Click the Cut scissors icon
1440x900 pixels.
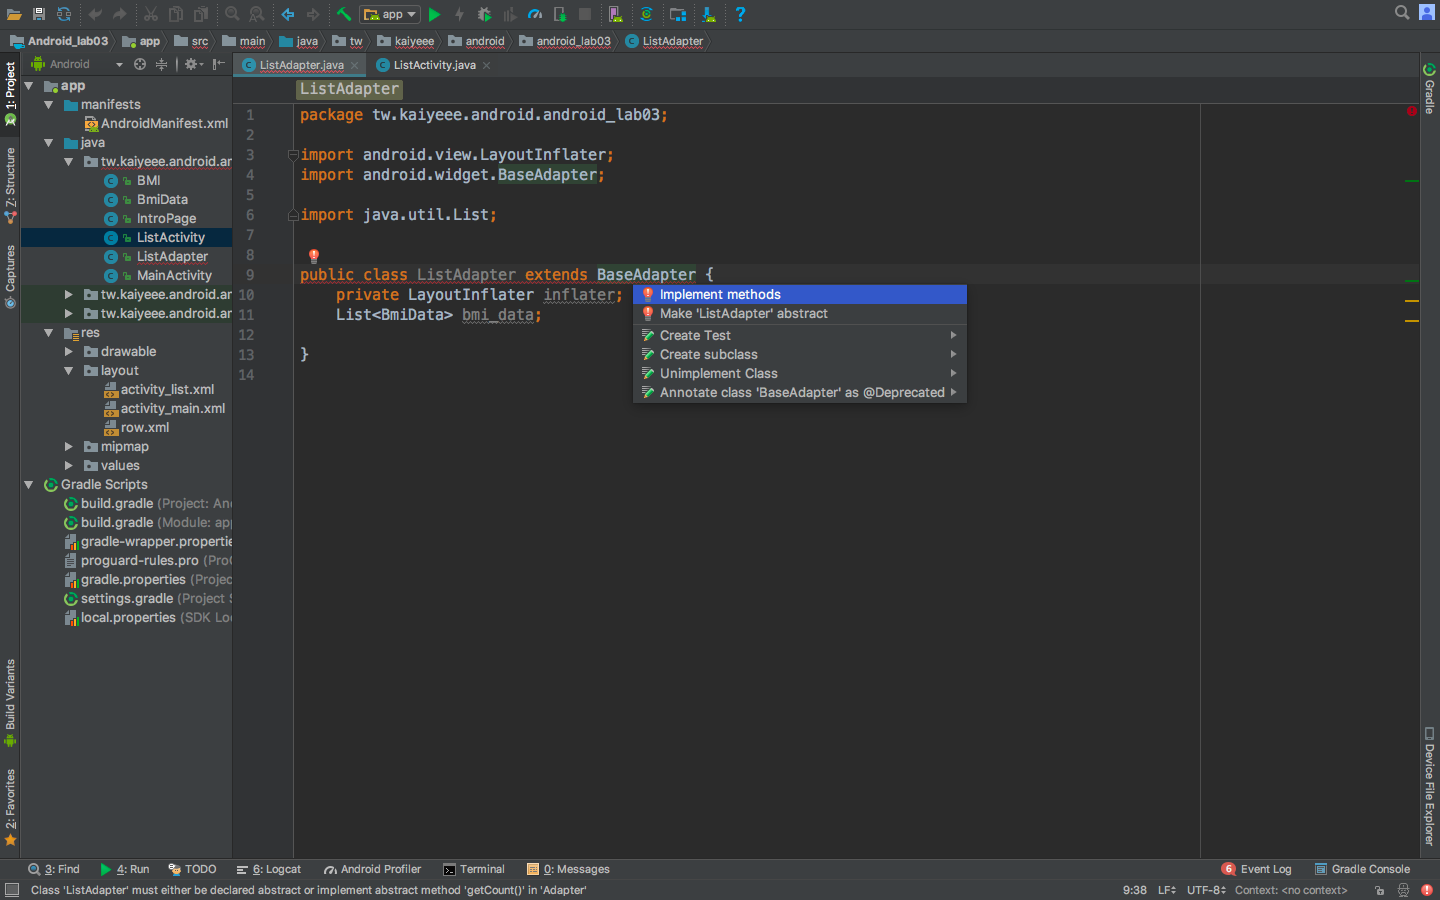(x=150, y=14)
